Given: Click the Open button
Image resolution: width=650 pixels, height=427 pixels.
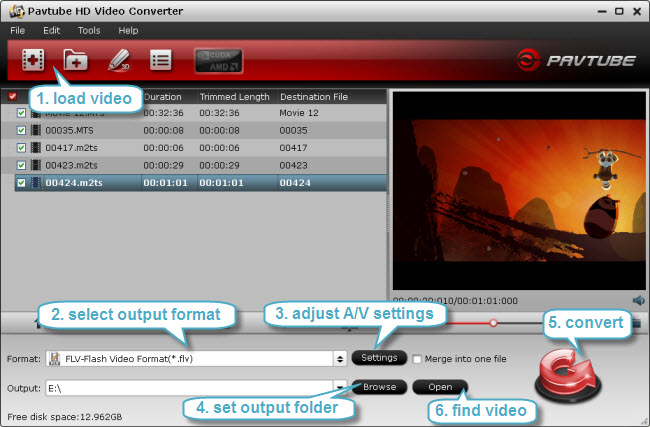Looking at the screenshot, I should (x=440, y=387).
